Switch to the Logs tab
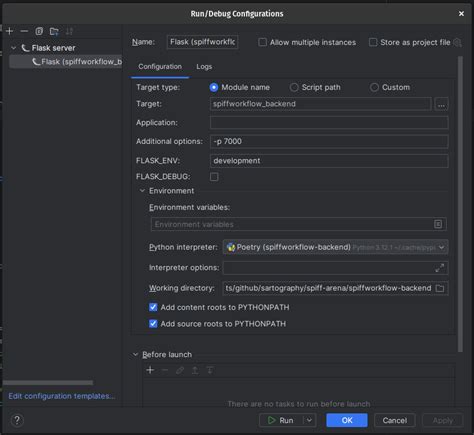The height and width of the screenshot is (435, 474). (x=204, y=67)
